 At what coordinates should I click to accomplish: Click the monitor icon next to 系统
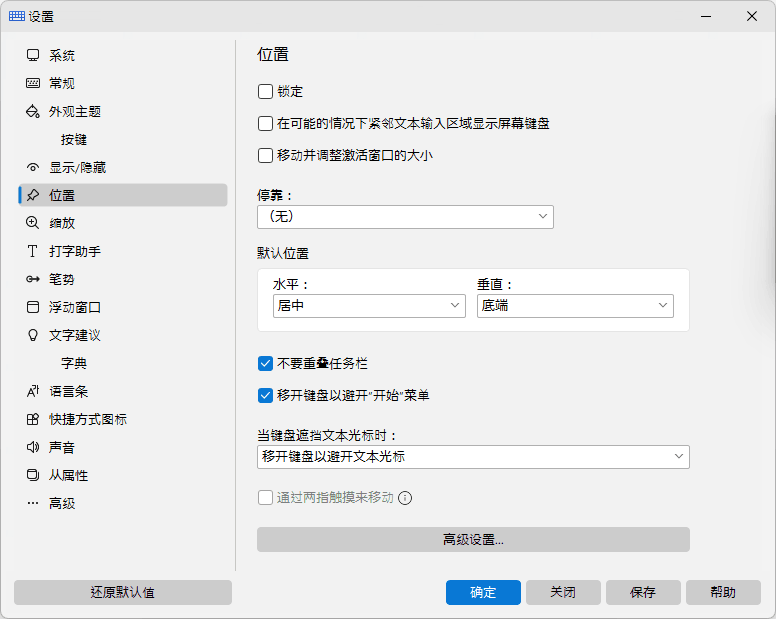33,55
